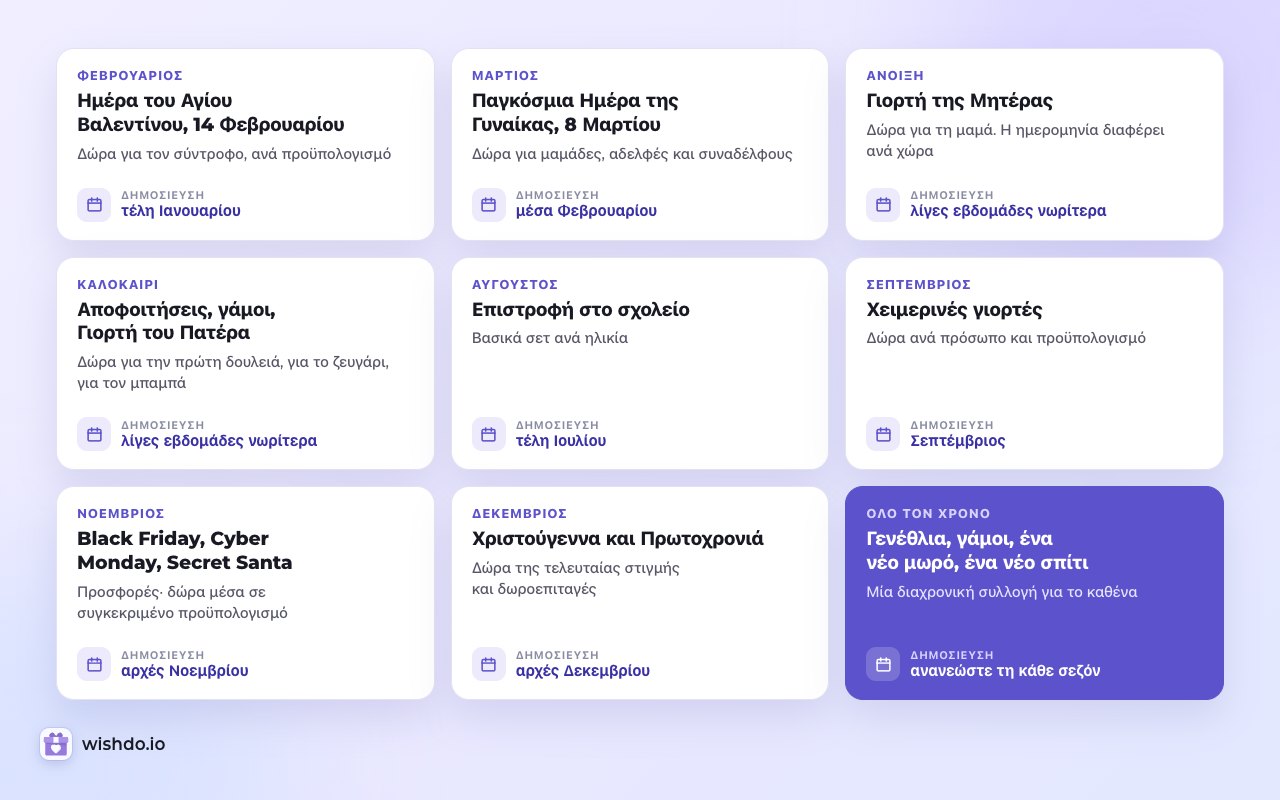Open the Γιορτή της Μητέρας heading
The image size is (1280, 800).
[959, 101]
